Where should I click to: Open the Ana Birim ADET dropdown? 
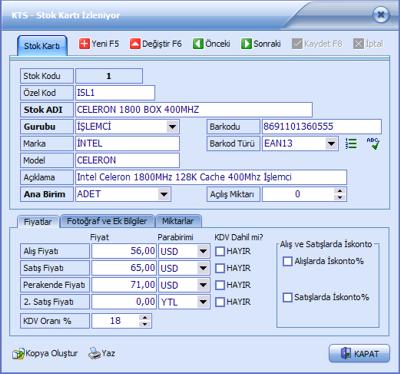164,194
